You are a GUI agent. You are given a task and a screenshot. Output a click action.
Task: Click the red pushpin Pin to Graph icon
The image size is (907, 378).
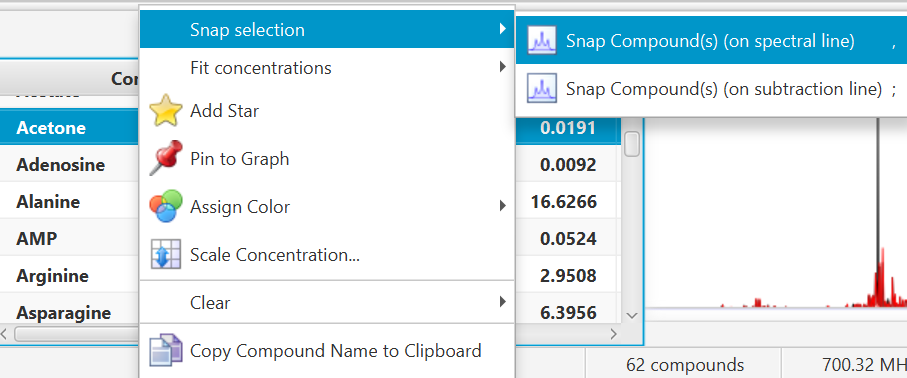click(165, 158)
